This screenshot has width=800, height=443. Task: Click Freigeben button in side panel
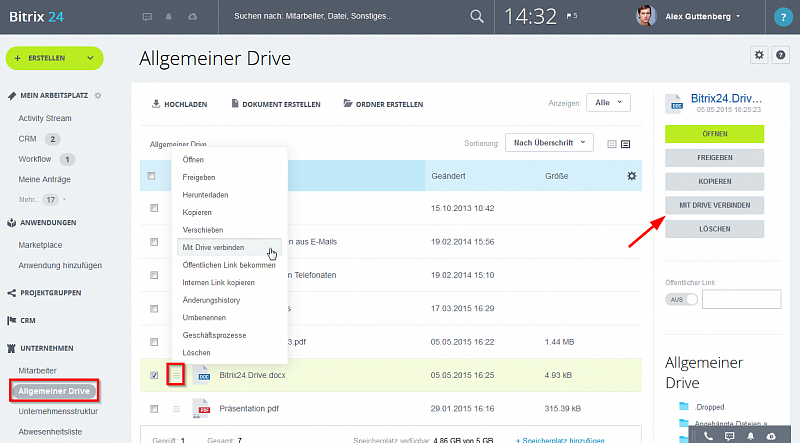click(x=714, y=158)
